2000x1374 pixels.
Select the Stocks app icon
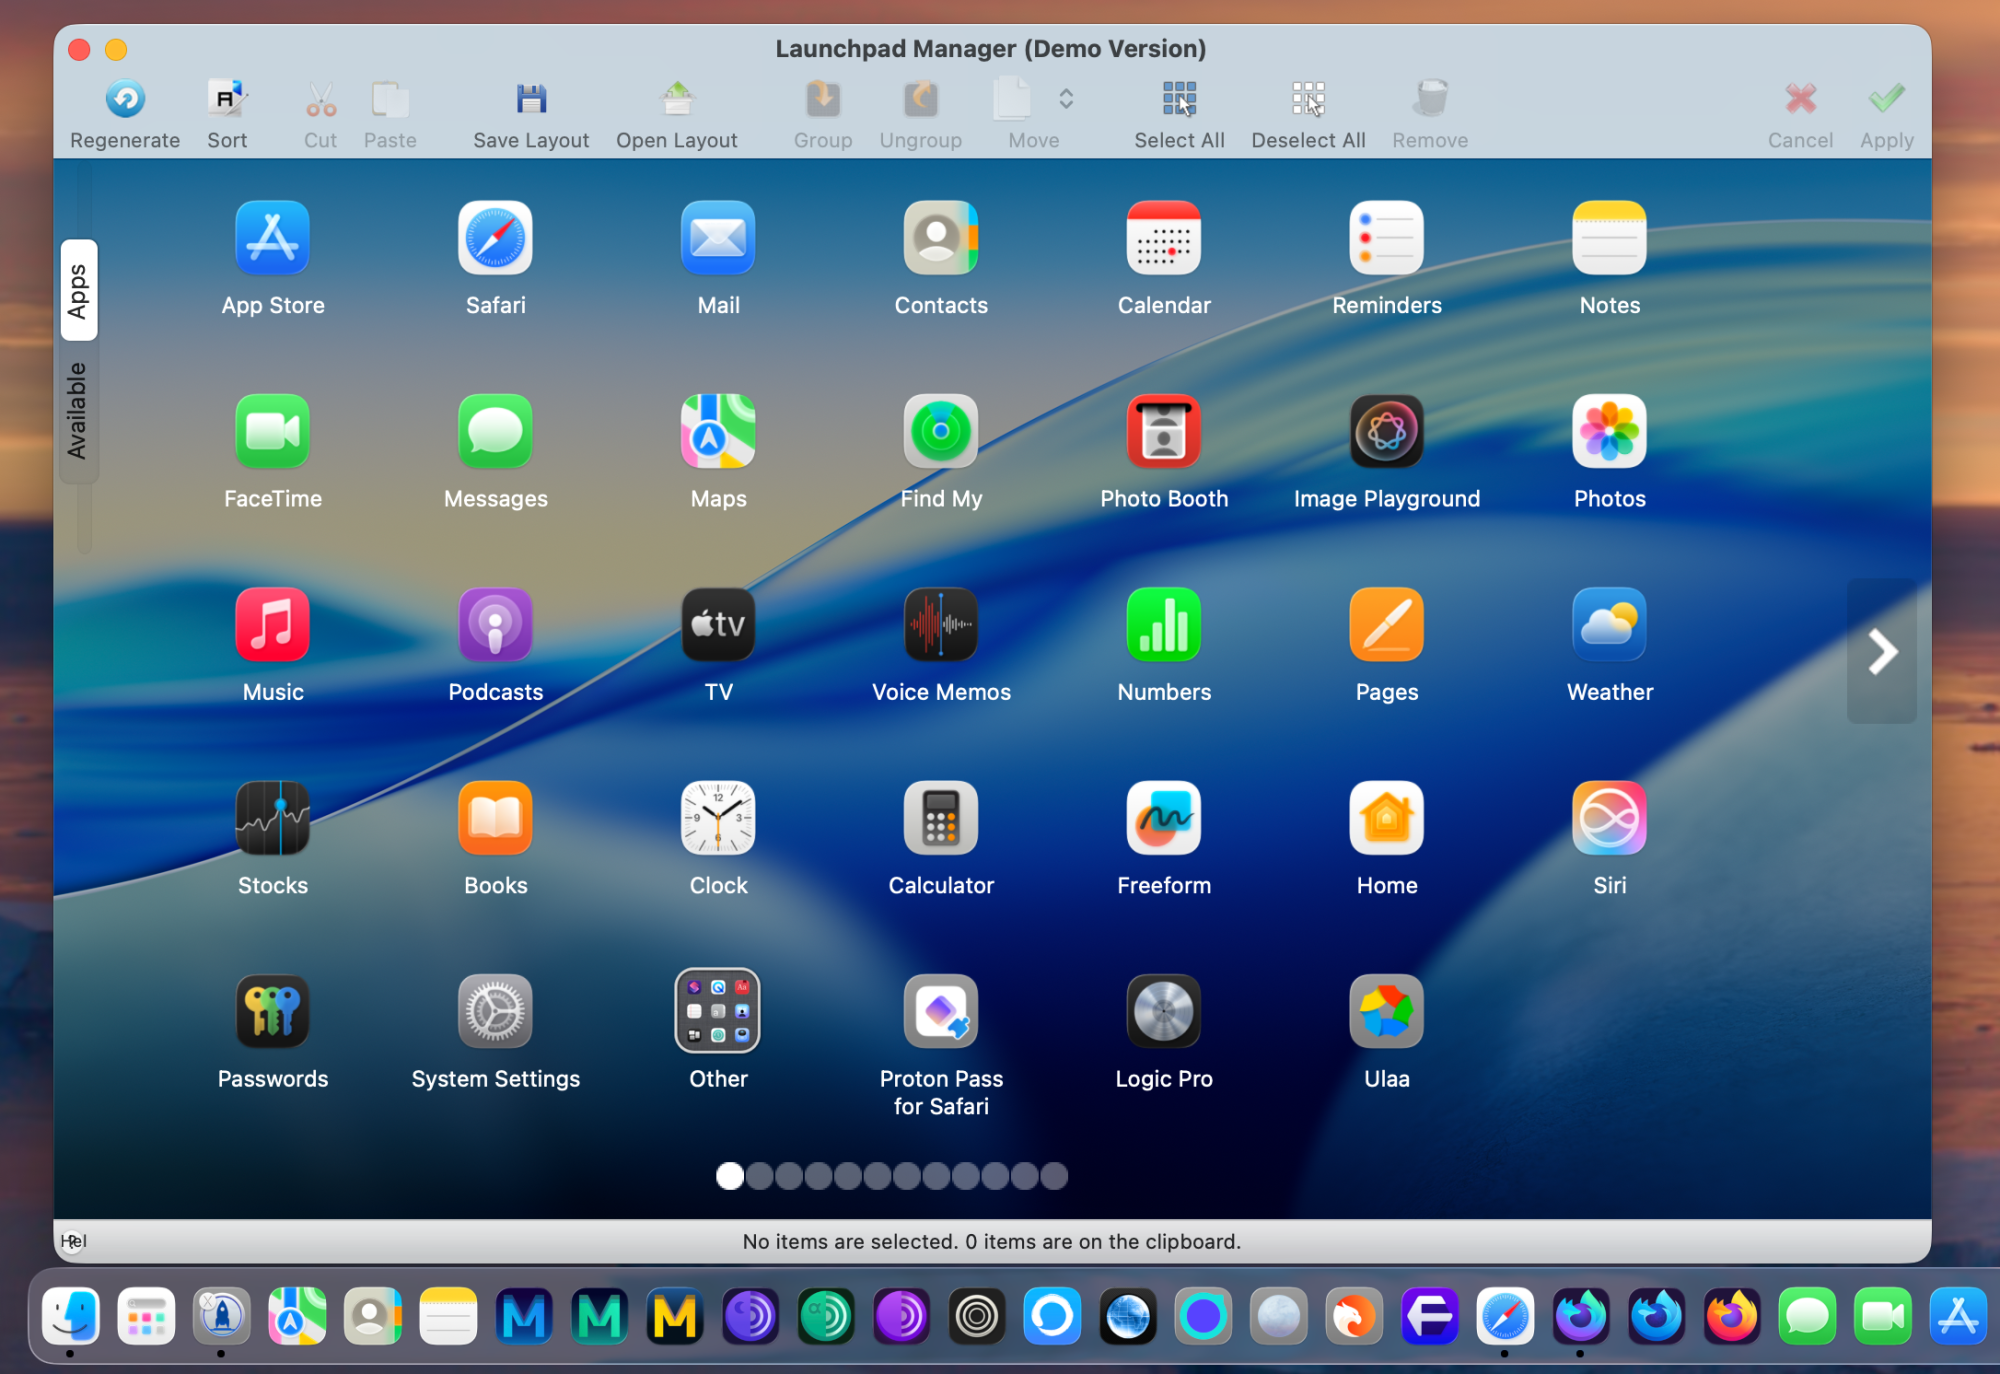tap(272, 818)
